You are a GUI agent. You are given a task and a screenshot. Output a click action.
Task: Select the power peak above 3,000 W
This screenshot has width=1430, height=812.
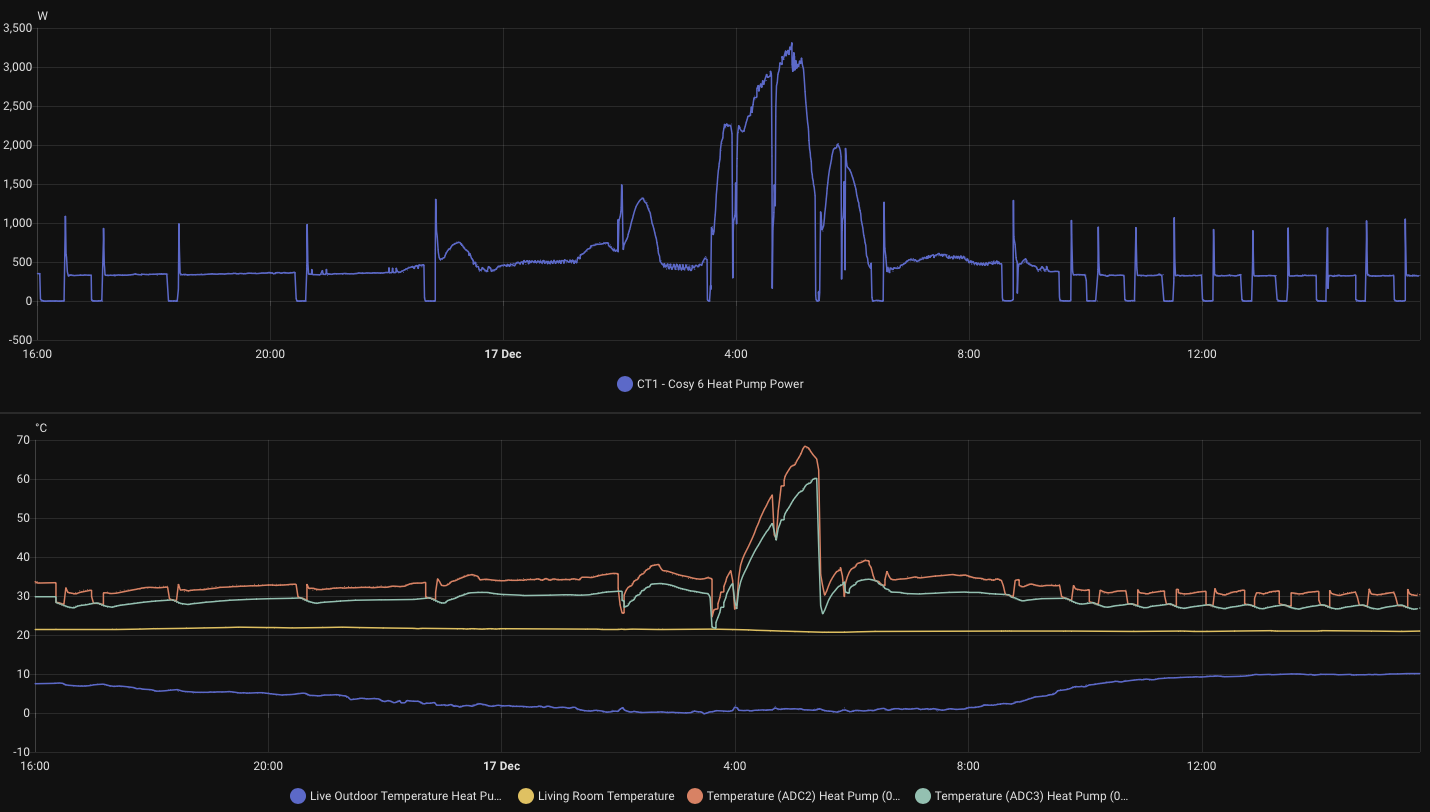click(x=792, y=45)
